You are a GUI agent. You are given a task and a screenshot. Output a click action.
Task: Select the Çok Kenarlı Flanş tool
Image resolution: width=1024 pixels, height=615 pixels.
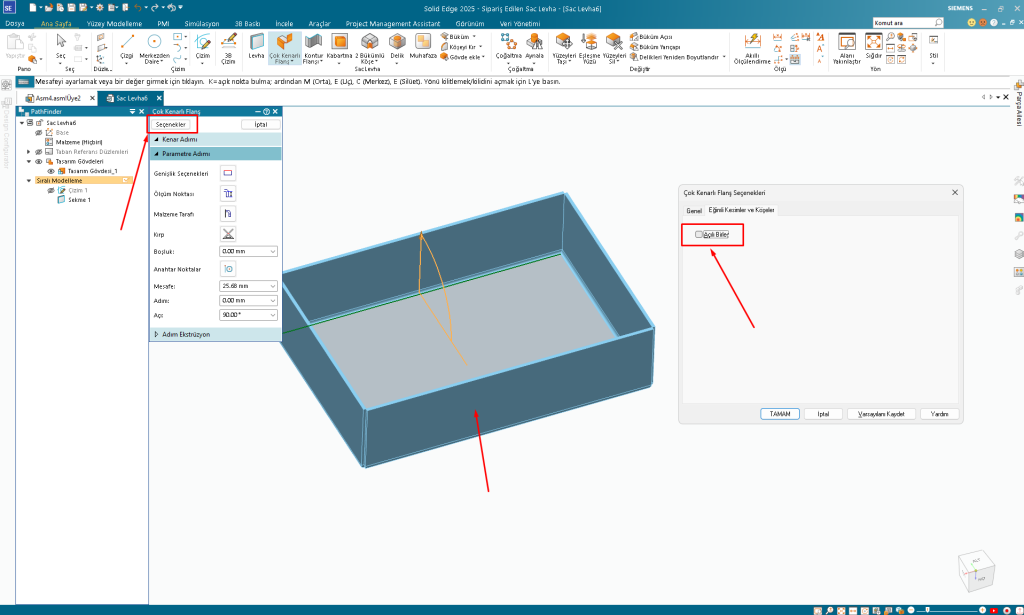point(285,42)
